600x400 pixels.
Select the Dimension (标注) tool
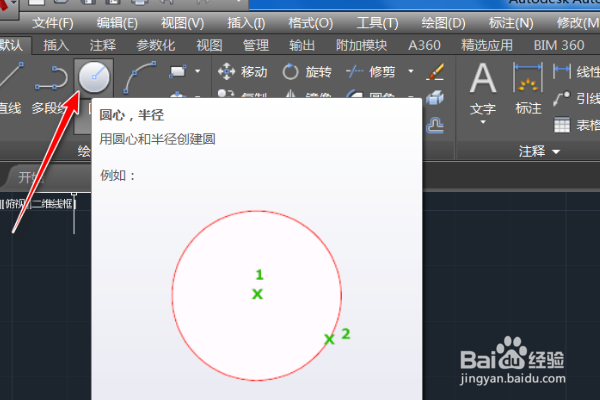click(x=528, y=89)
